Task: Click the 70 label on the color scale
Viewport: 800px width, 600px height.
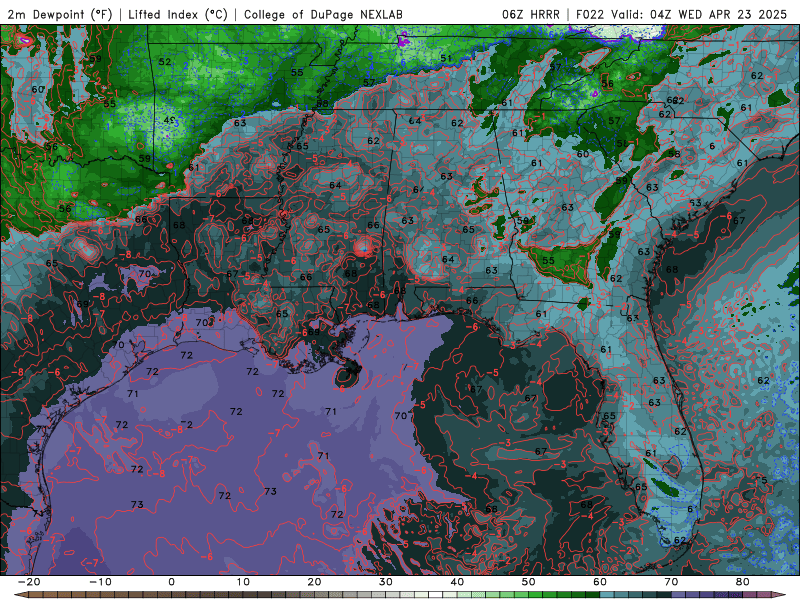Action: pyautogui.click(x=671, y=582)
